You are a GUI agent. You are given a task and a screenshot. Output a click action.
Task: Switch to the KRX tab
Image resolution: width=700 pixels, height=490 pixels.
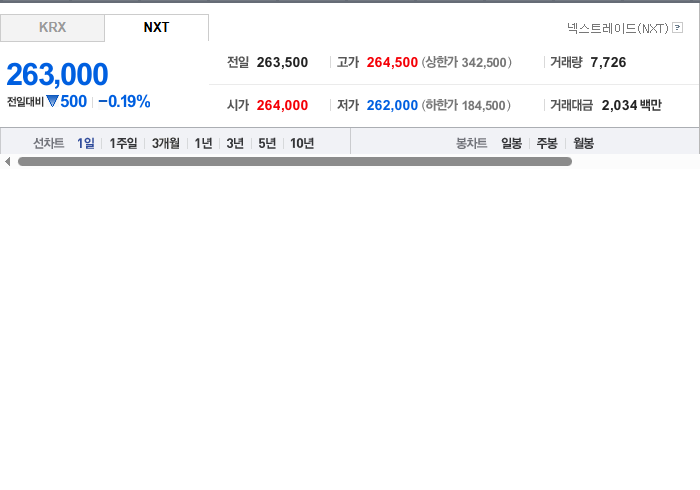point(52,28)
